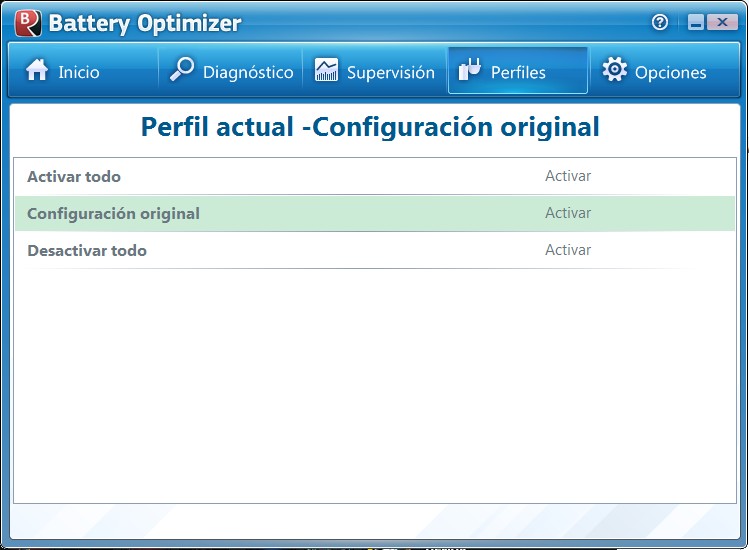Viewport: 749px width, 550px height.
Task: Click the house icon for Inicio
Action: tap(37, 70)
